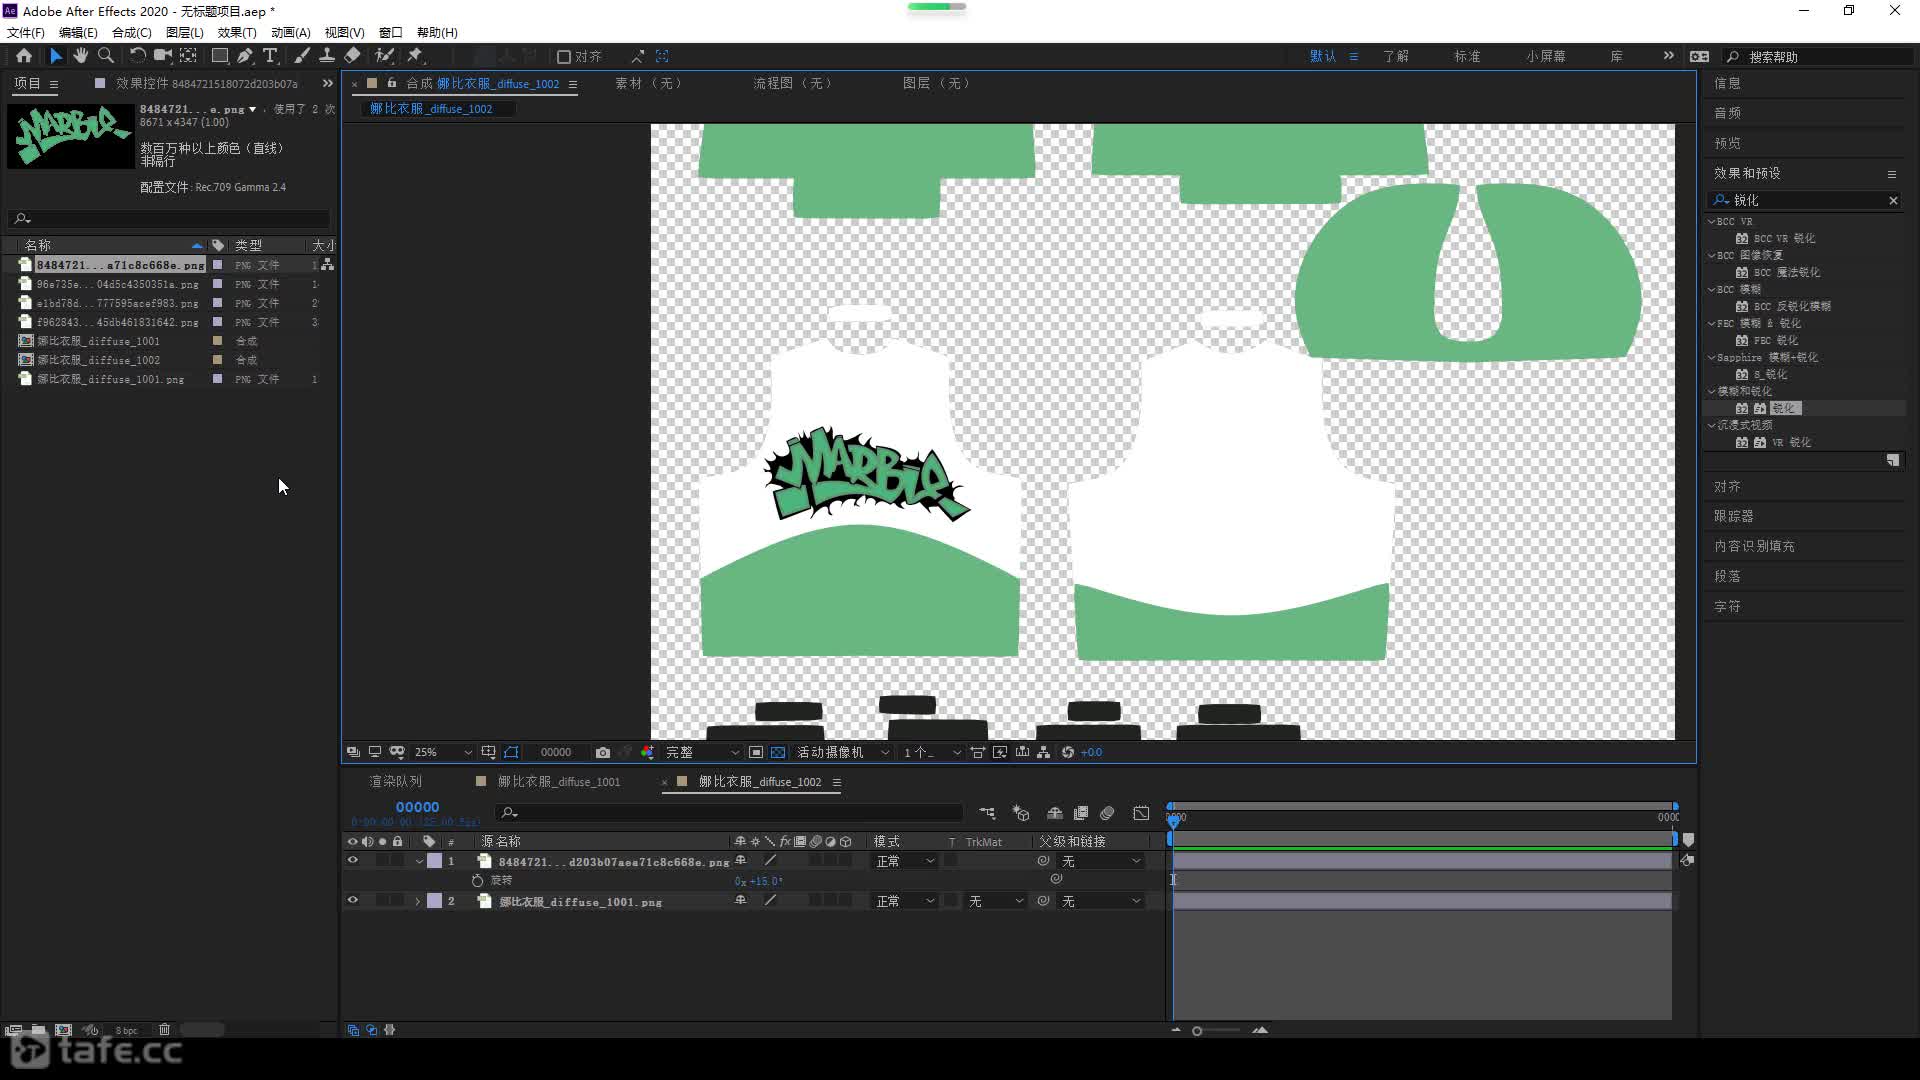Select the Rotation tool
1920x1080 pixels.
pyautogui.click(x=137, y=56)
